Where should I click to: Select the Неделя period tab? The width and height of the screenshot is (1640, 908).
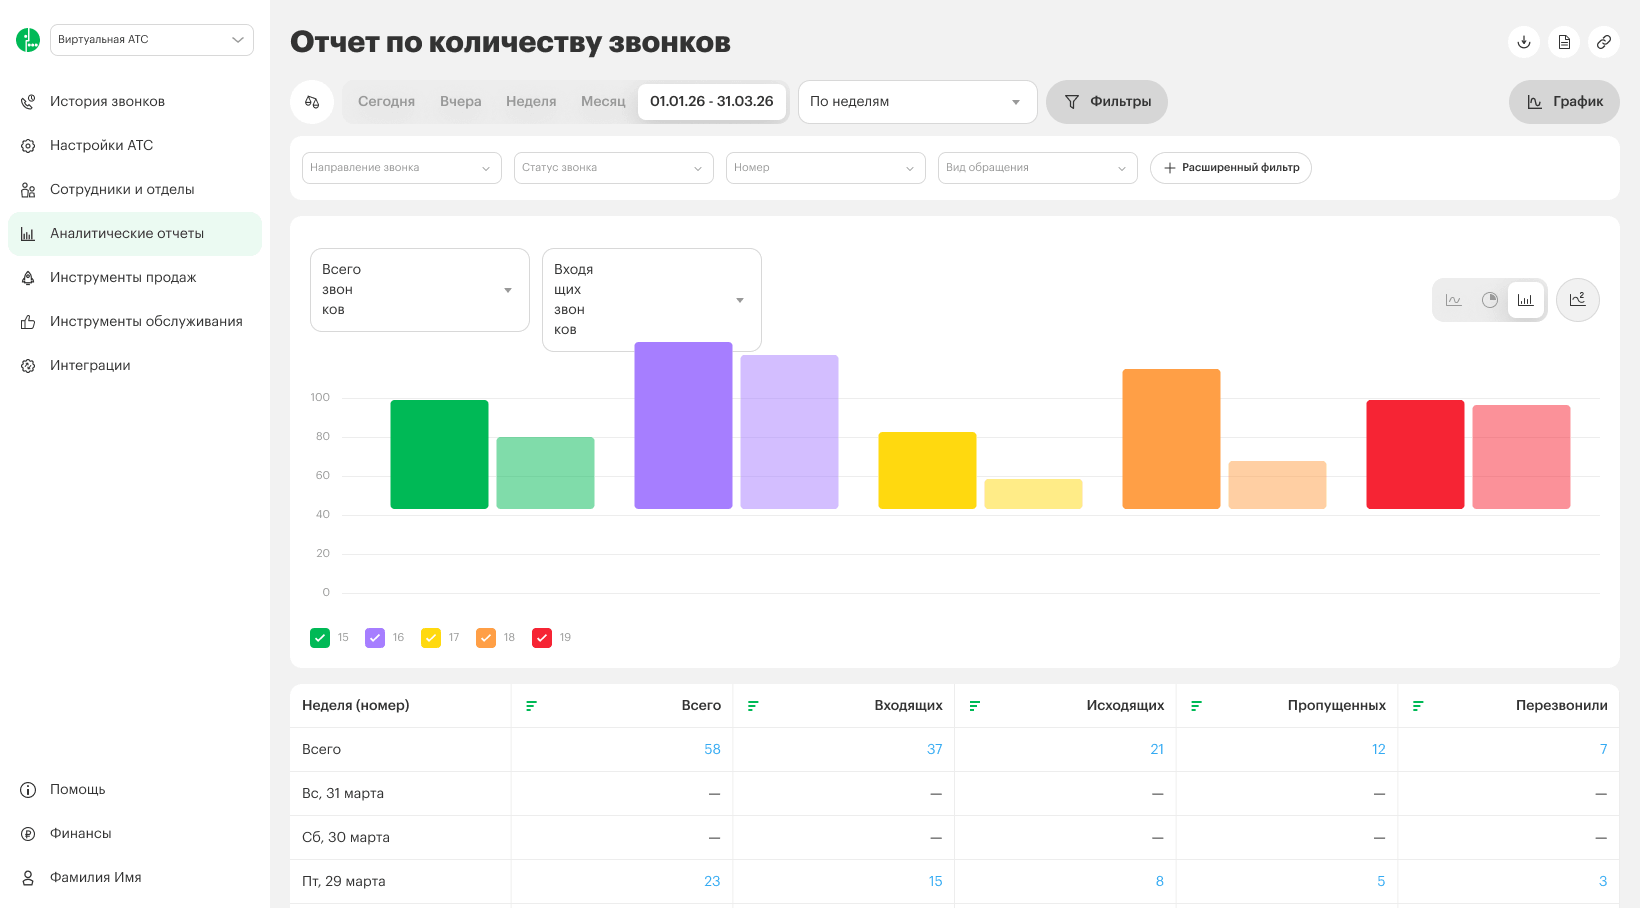pyautogui.click(x=531, y=102)
